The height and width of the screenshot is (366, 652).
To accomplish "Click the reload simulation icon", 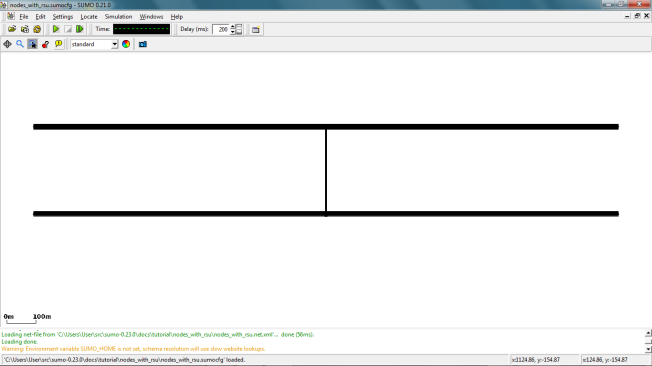I will [x=37, y=29].
